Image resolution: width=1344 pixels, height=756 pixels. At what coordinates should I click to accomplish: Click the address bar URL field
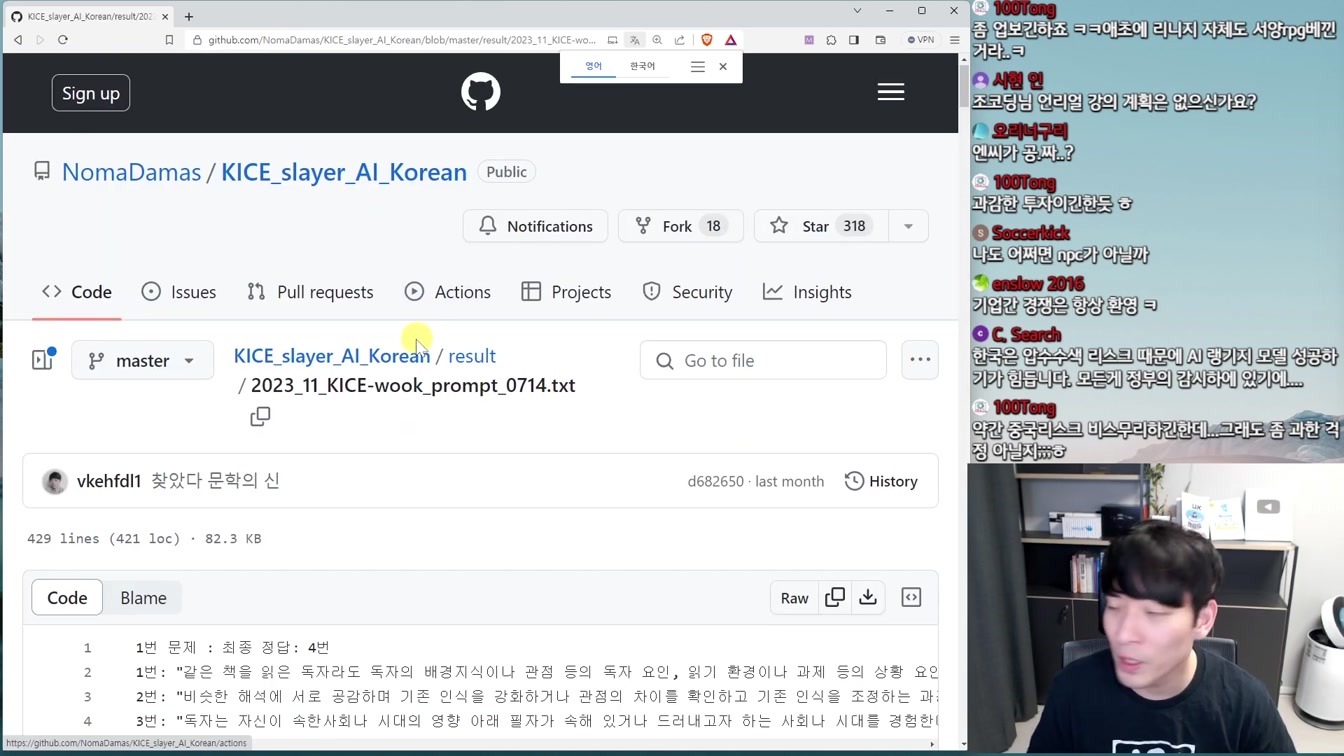[x=400, y=40]
